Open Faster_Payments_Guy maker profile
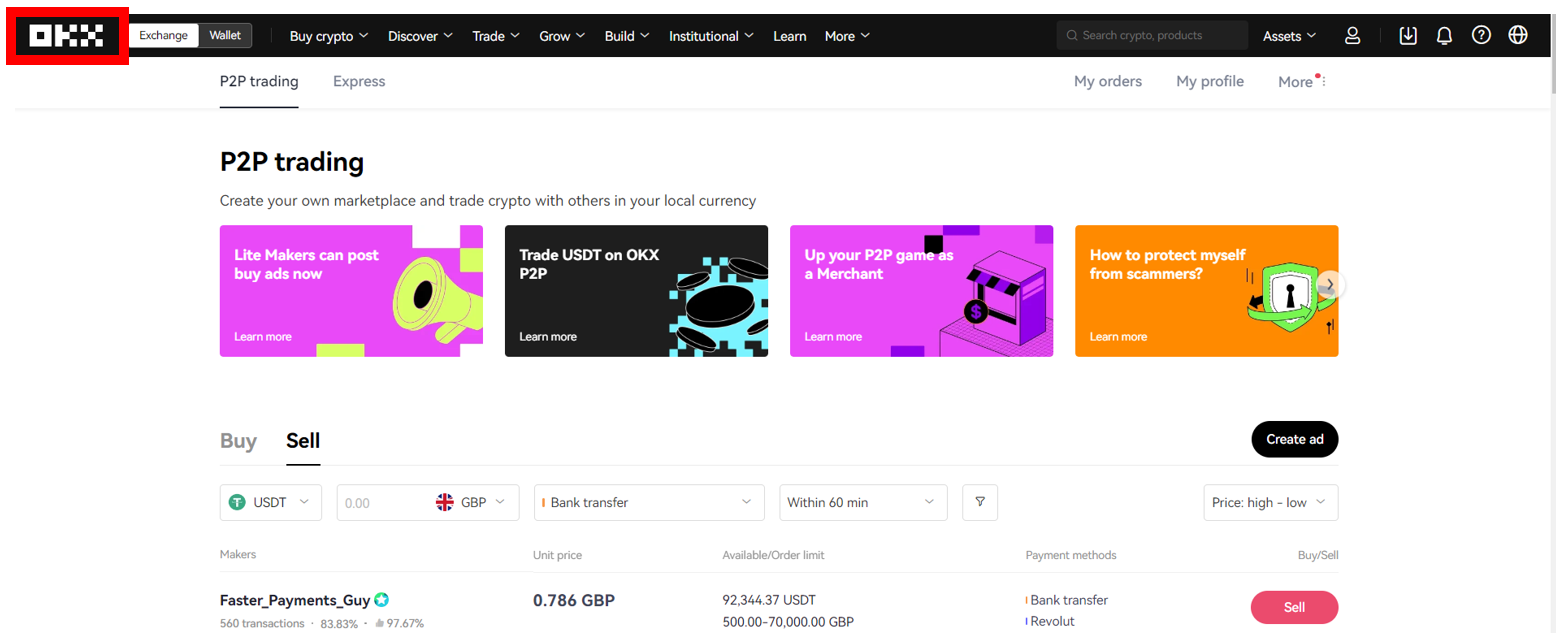This screenshot has height=634, width=1556. coord(295,600)
